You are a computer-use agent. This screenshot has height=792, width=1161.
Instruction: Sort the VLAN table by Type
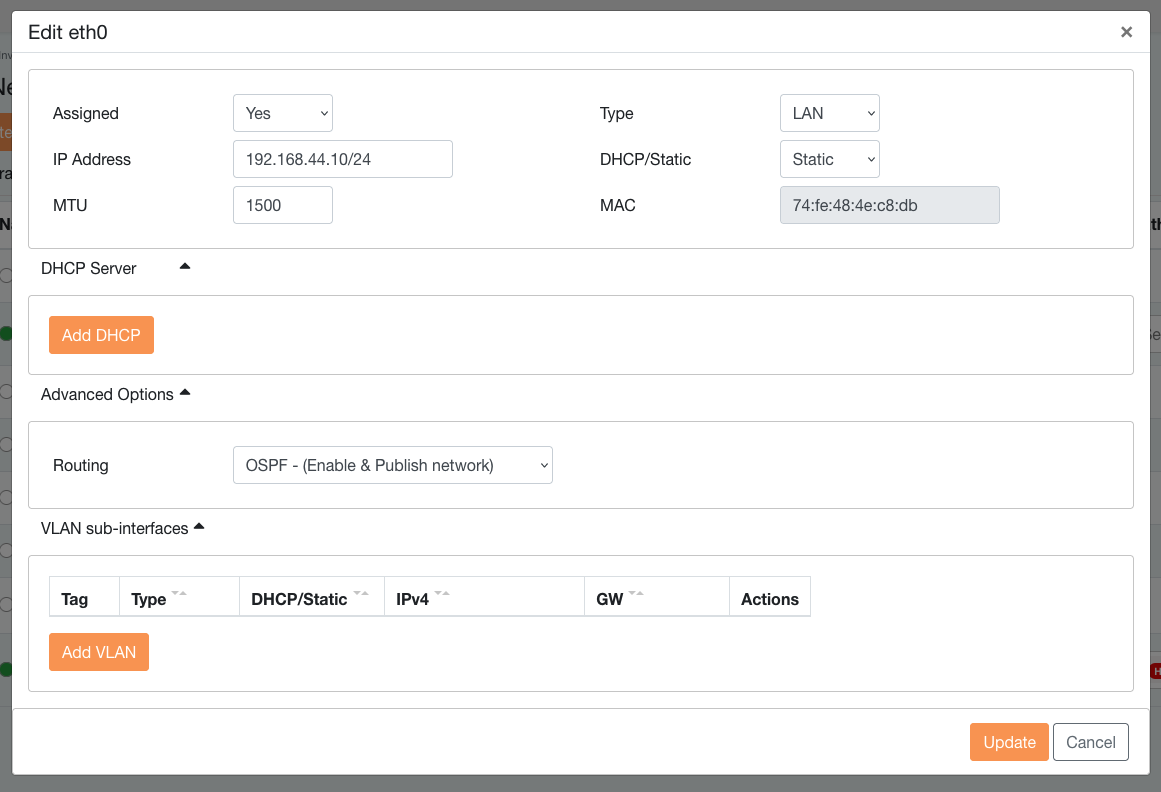coord(179,596)
